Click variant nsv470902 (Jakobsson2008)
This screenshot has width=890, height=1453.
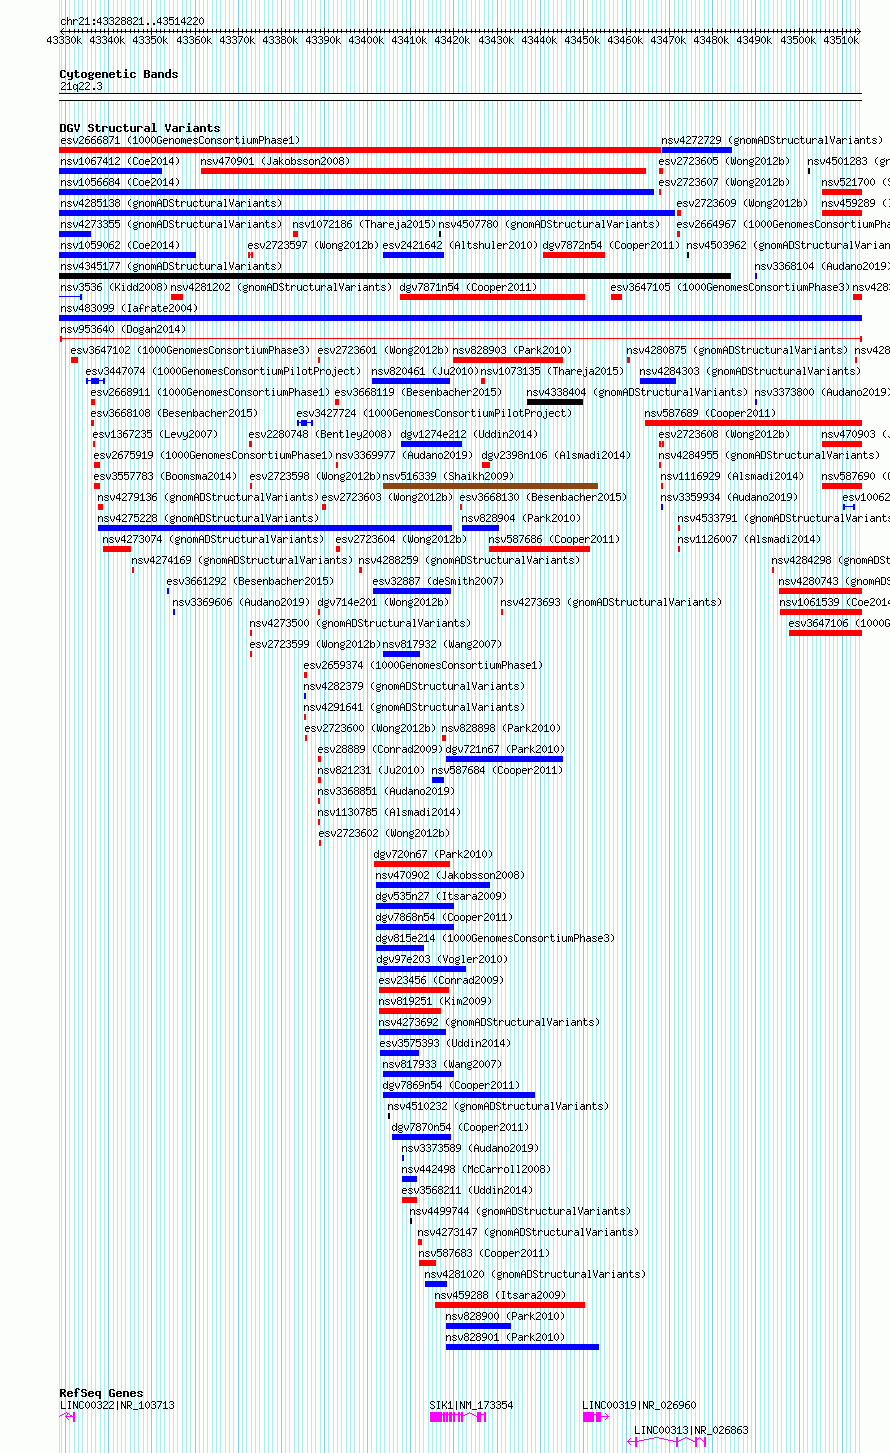[x=450, y=875]
